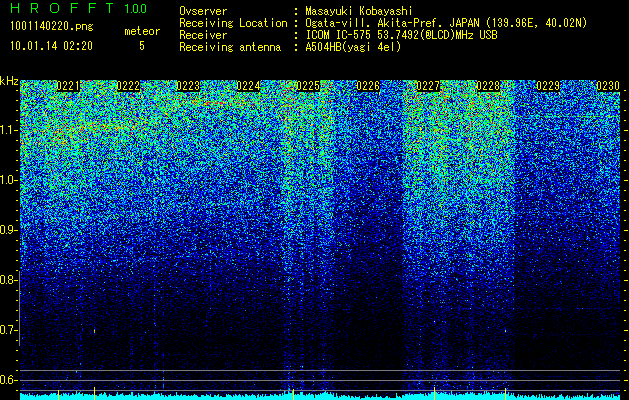Click the 0227 time marker
The image size is (629, 400).
[x=428, y=86]
